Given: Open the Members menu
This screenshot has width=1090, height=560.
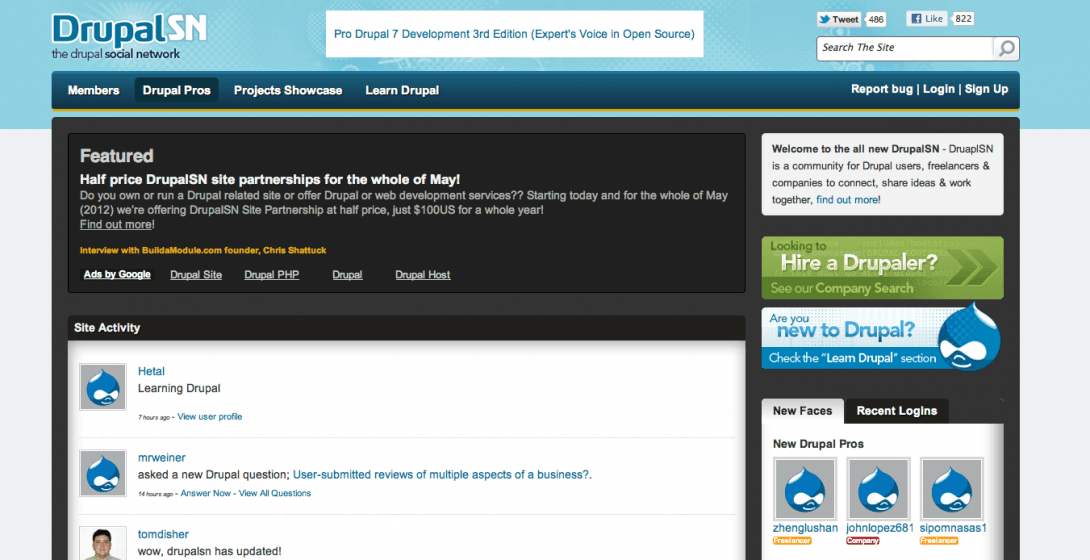Looking at the screenshot, I should coord(93,90).
